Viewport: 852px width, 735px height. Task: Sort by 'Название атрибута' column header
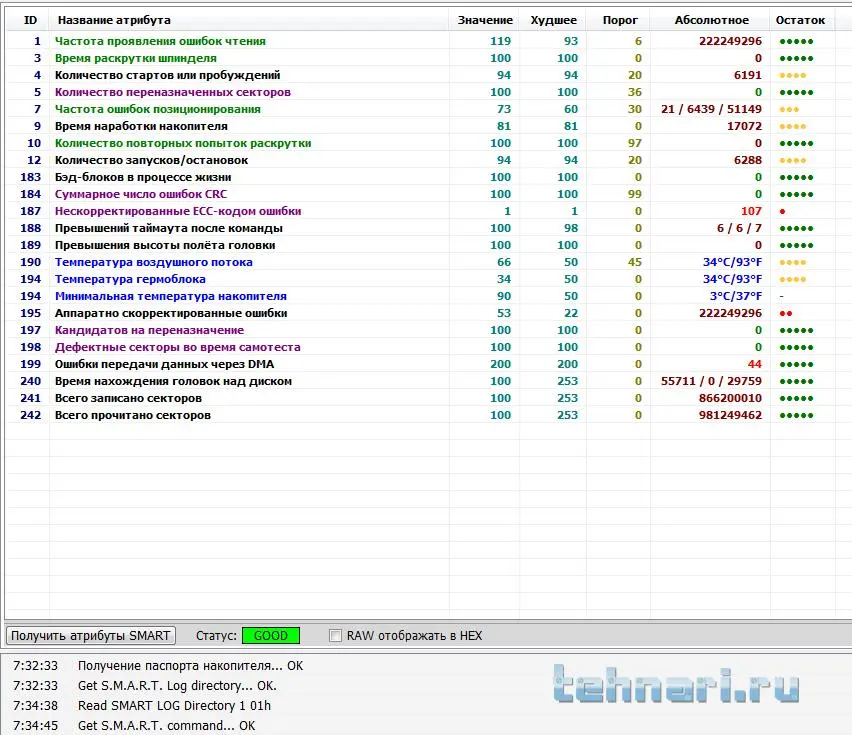114,20
